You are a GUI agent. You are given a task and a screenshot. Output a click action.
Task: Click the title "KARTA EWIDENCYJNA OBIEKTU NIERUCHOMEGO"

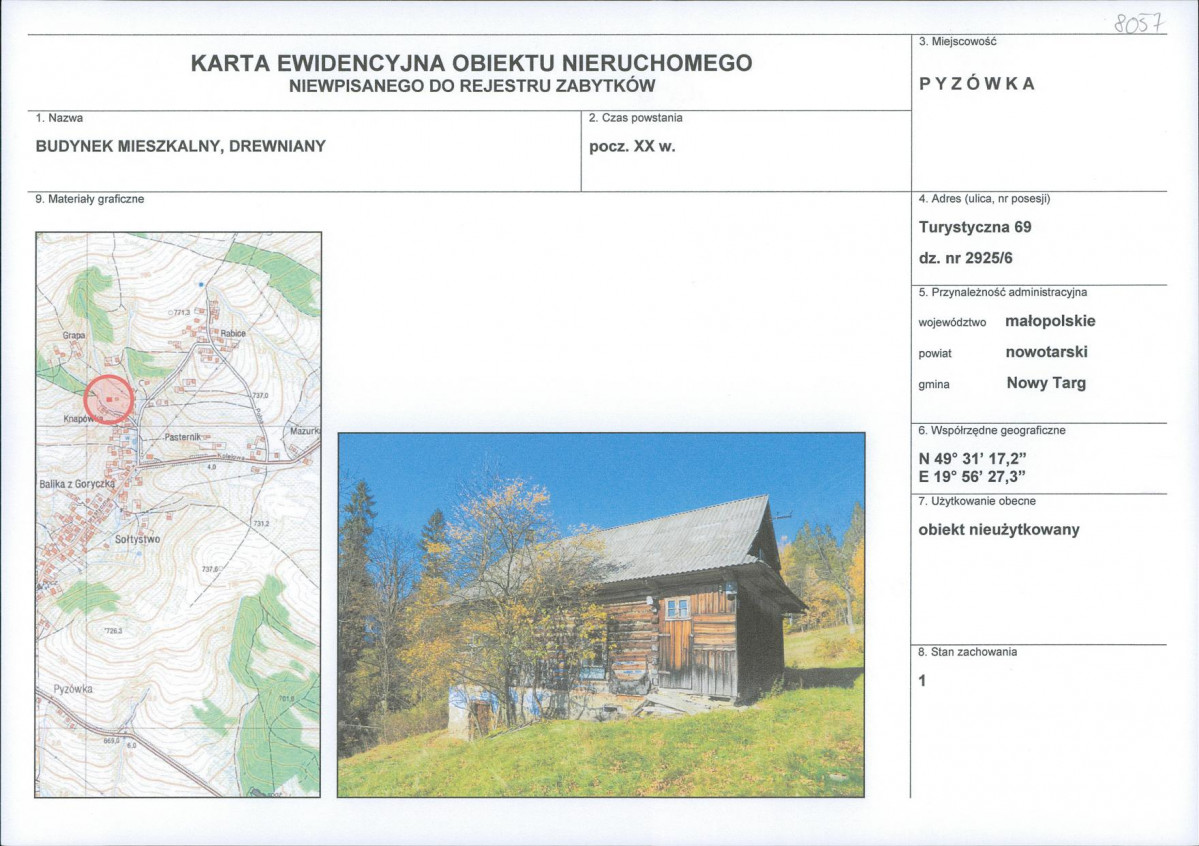tap(471, 63)
